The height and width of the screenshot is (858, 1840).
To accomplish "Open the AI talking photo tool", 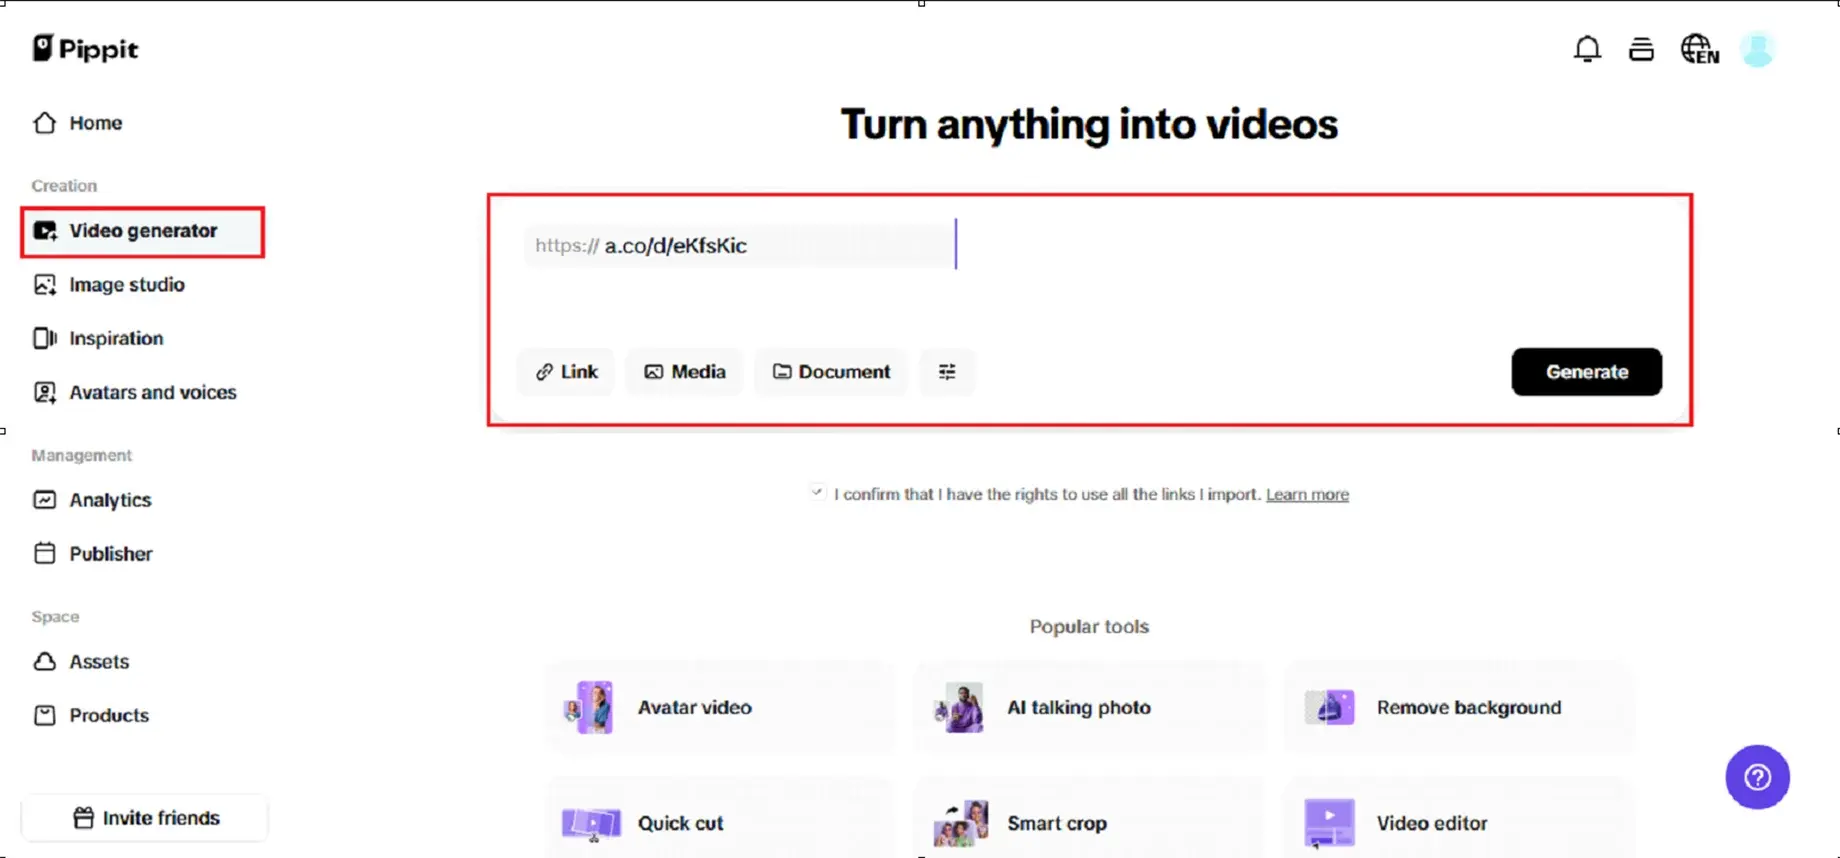I will click(x=1089, y=708).
